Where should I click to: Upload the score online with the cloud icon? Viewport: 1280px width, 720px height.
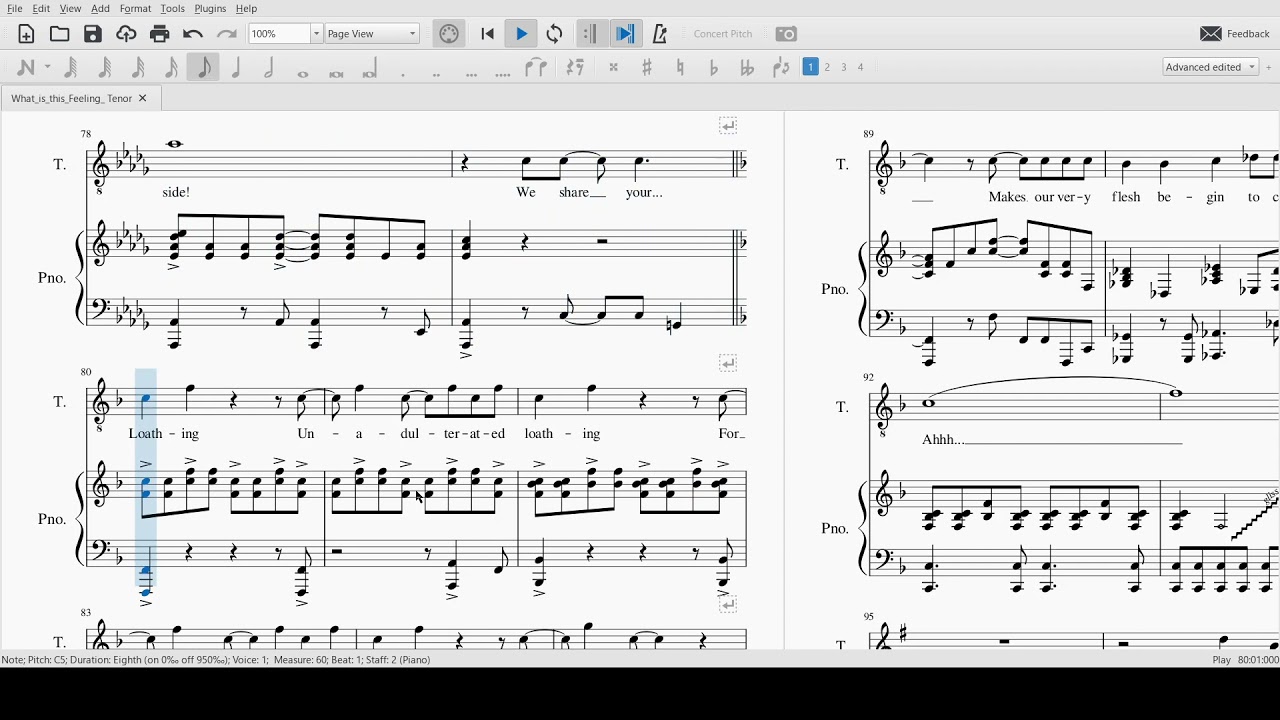click(x=126, y=34)
